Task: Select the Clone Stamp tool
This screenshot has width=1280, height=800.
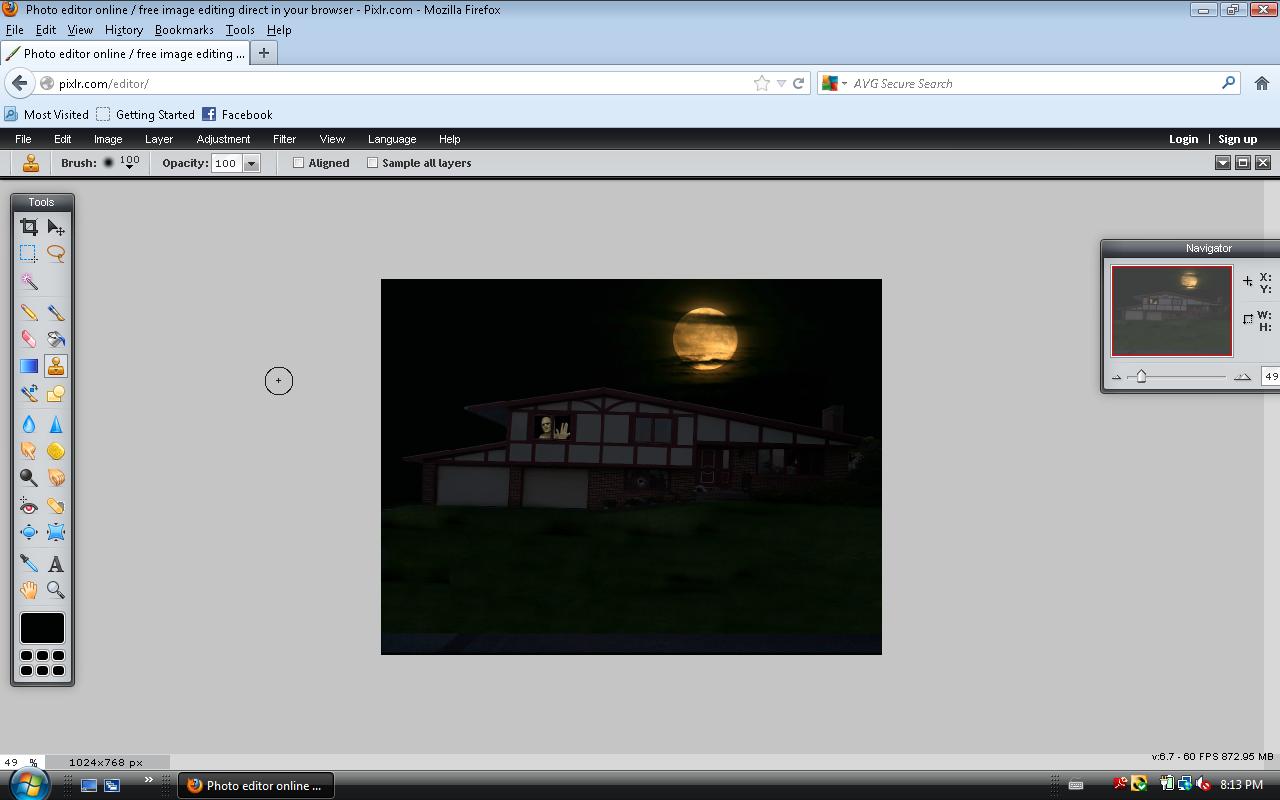Action: point(56,367)
